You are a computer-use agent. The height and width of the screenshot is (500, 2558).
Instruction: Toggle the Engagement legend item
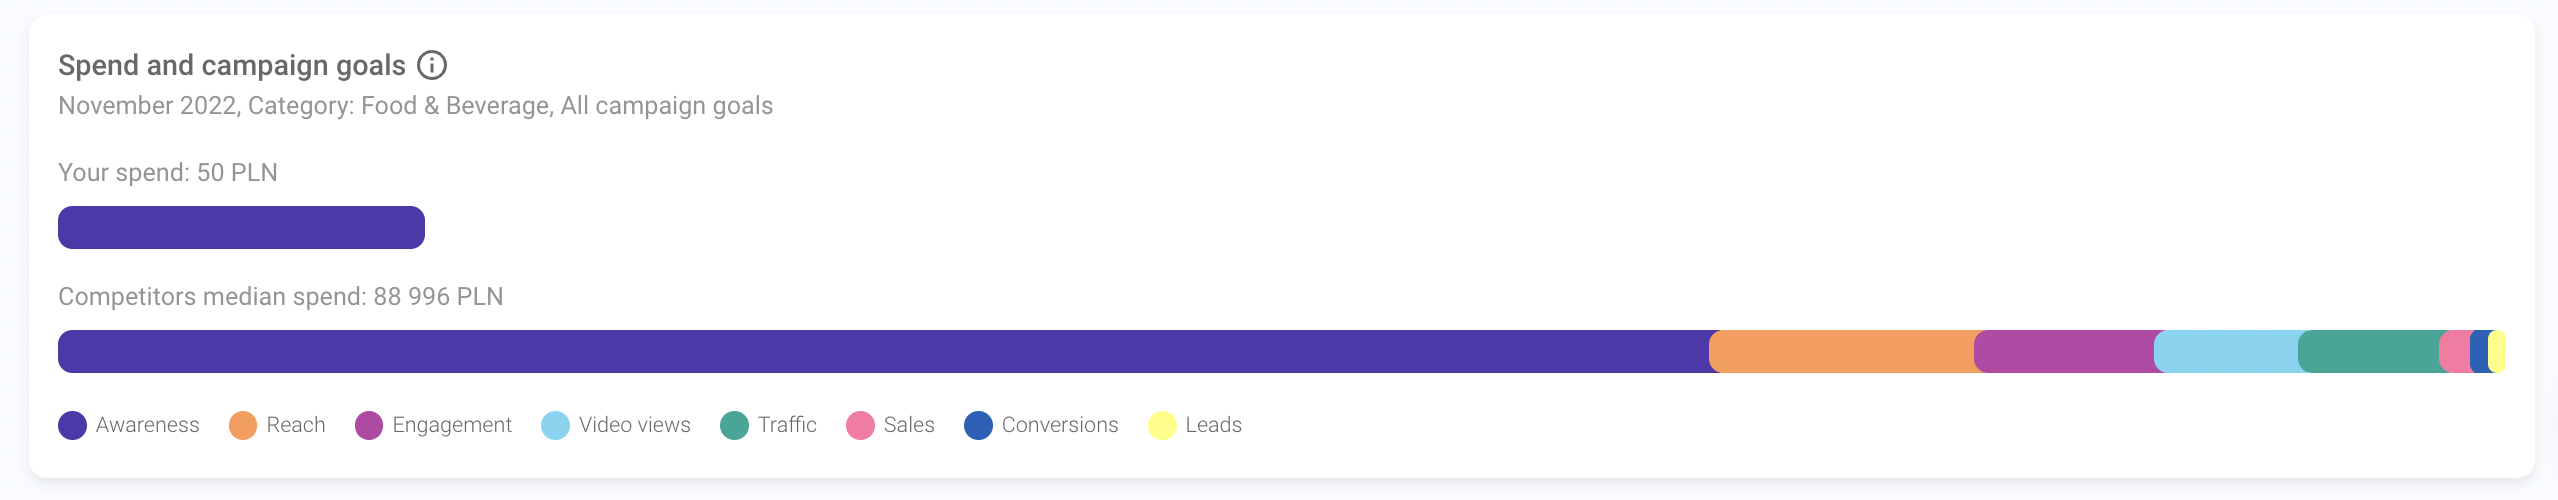click(433, 425)
